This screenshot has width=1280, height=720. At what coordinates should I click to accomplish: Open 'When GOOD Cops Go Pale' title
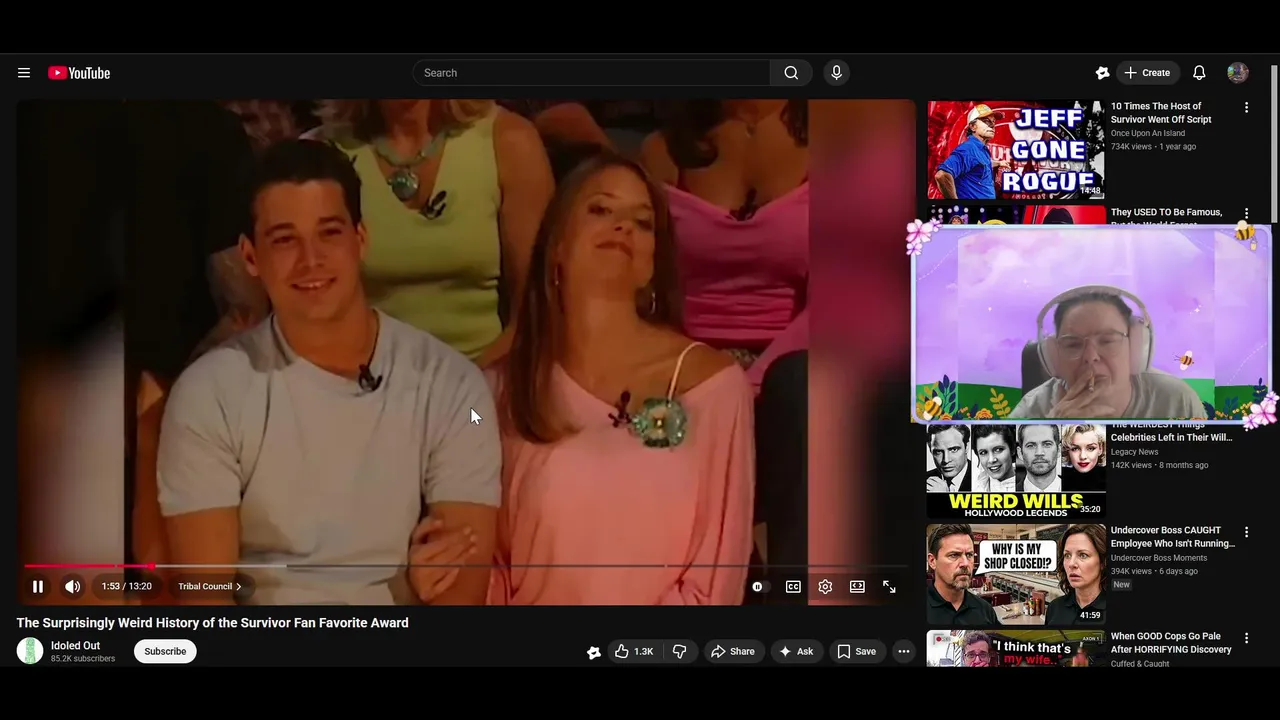(1171, 643)
